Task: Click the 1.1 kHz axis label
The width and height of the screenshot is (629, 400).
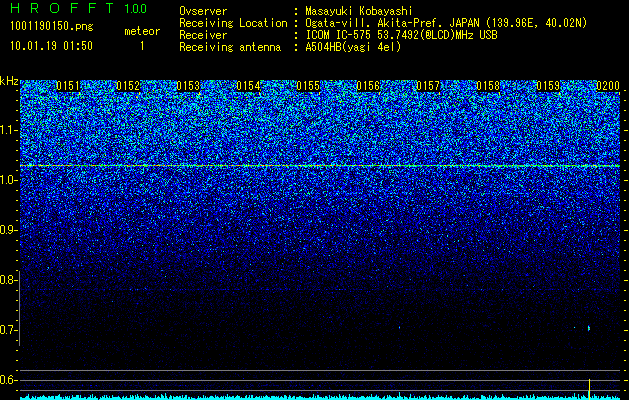Action: [8, 130]
